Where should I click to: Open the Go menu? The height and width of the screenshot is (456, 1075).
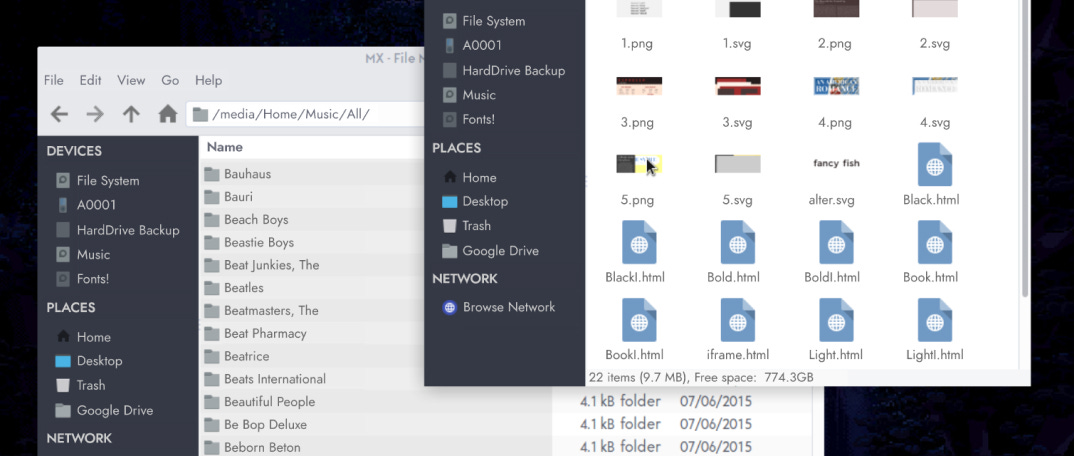170,80
